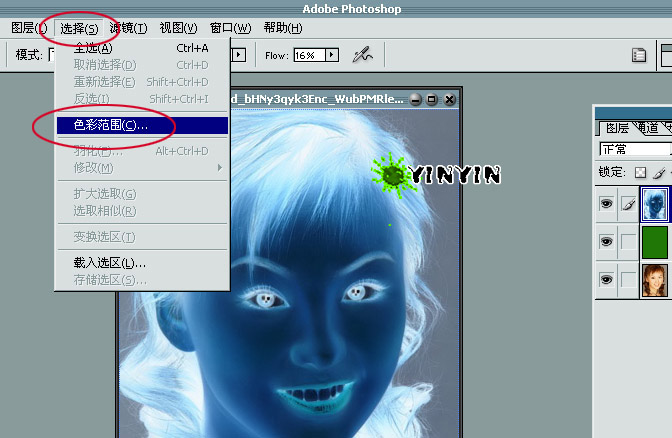Screen dimensions: 672x438
Task: Click the paintbrush indicator on the top layer
Action: [x=628, y=204]
